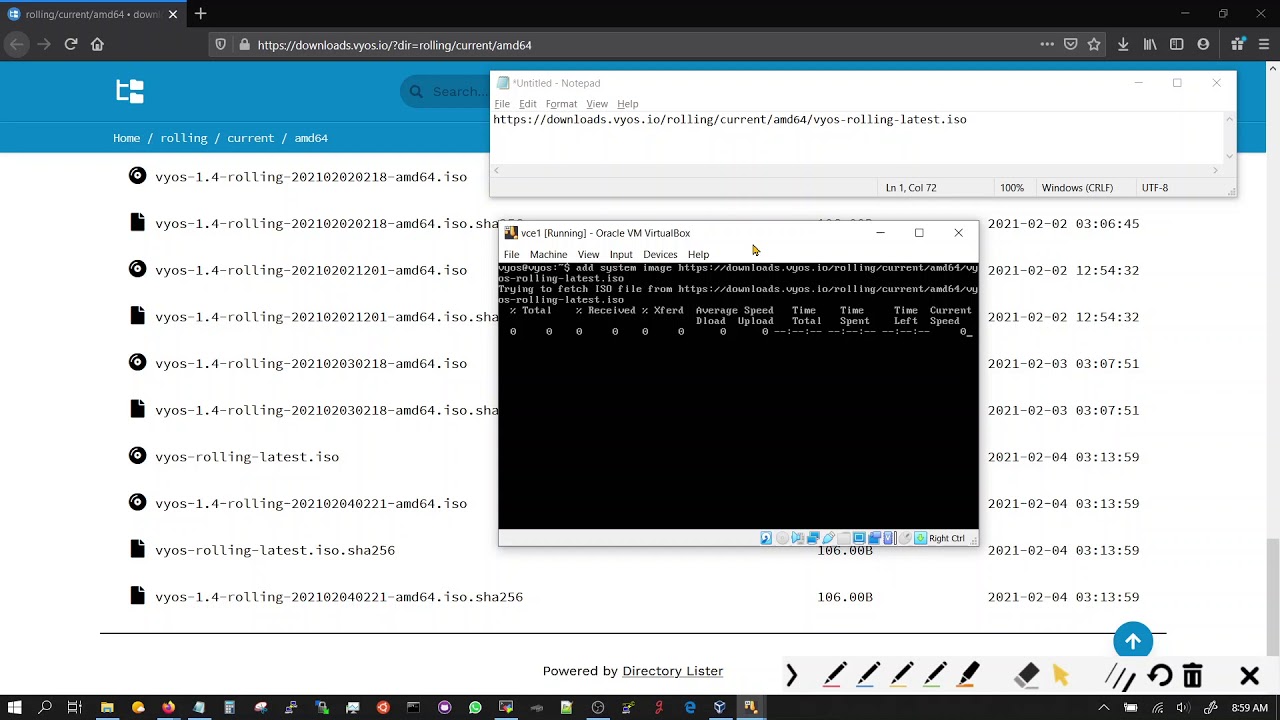Image resolution: width=1280 pixels, height=720 pixels.
Task: Open the Directory Lister link
Action: tap(672, 671)
